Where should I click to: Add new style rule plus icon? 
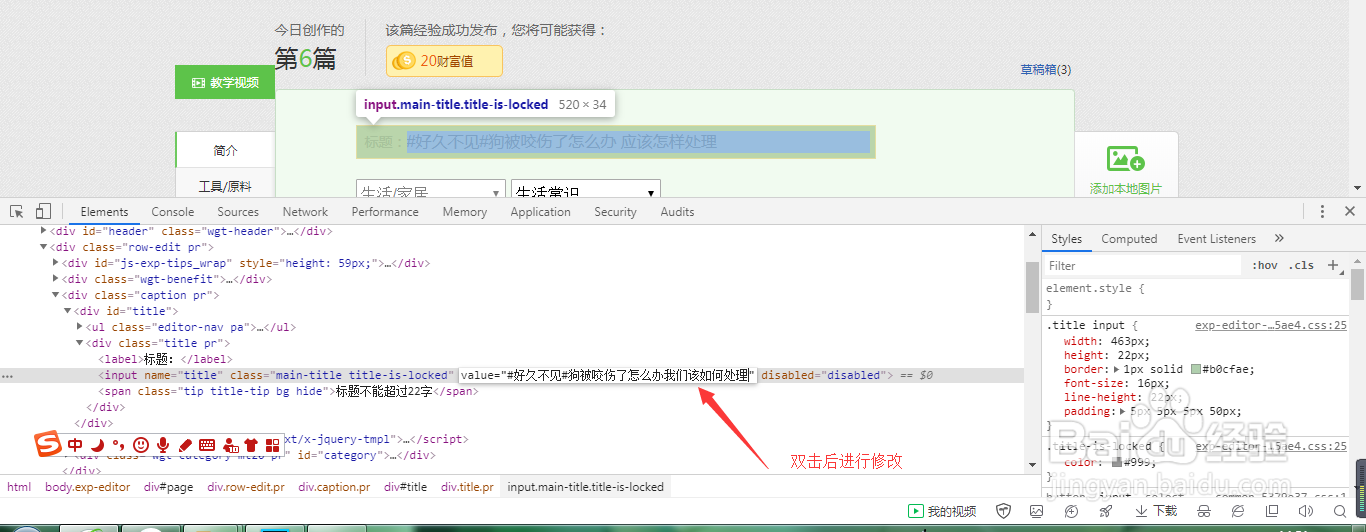pyautogui.click(x=1333, y=265)
